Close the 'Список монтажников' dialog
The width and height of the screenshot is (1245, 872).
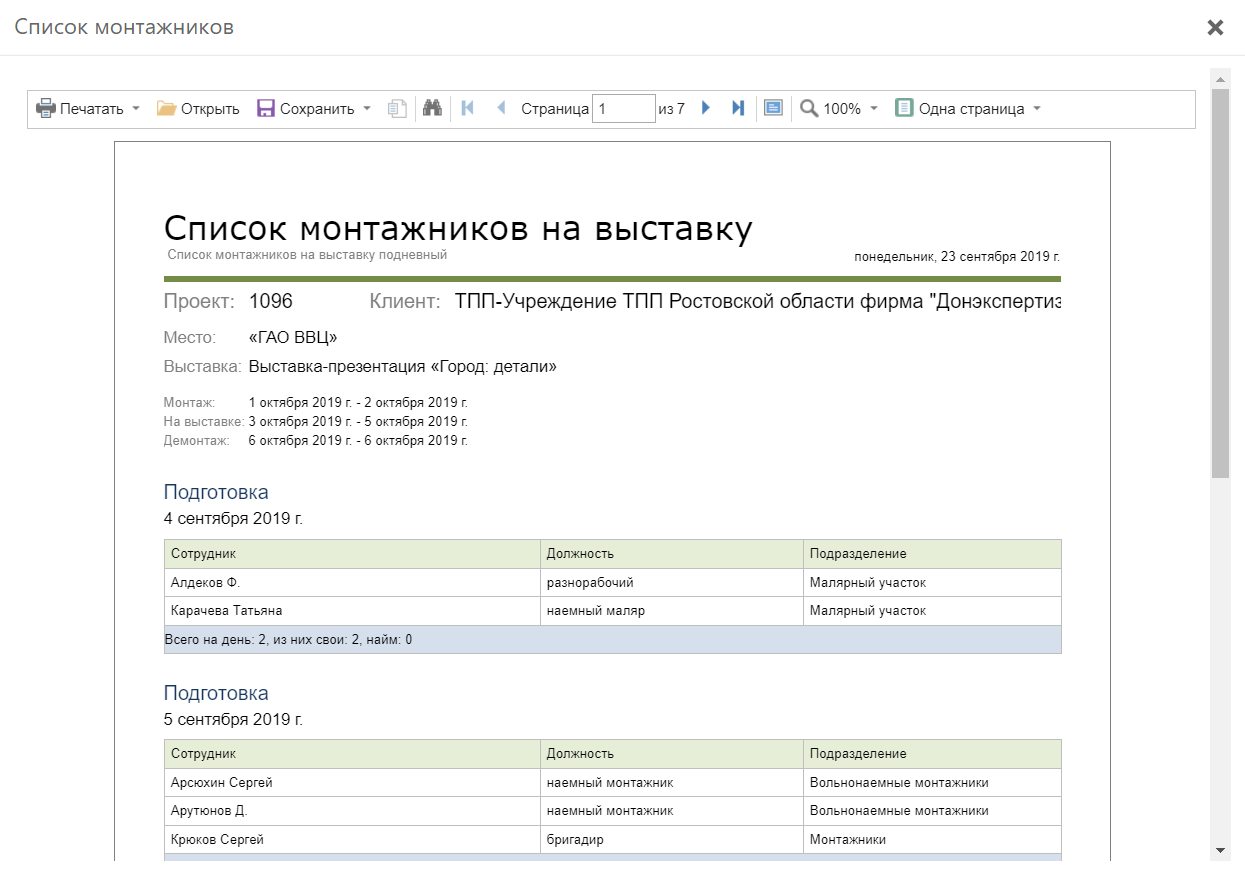[x=1215, y=28]
